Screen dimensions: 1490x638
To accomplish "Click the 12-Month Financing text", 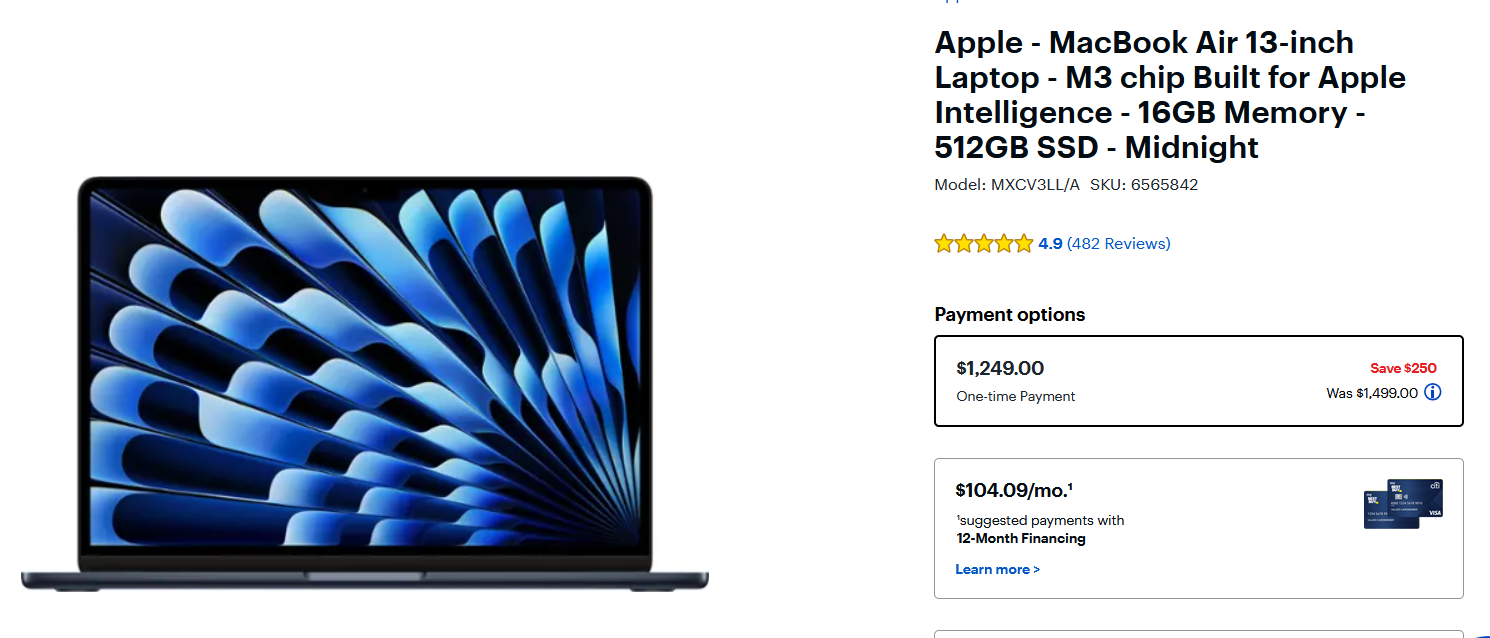I will point(1020,539).
